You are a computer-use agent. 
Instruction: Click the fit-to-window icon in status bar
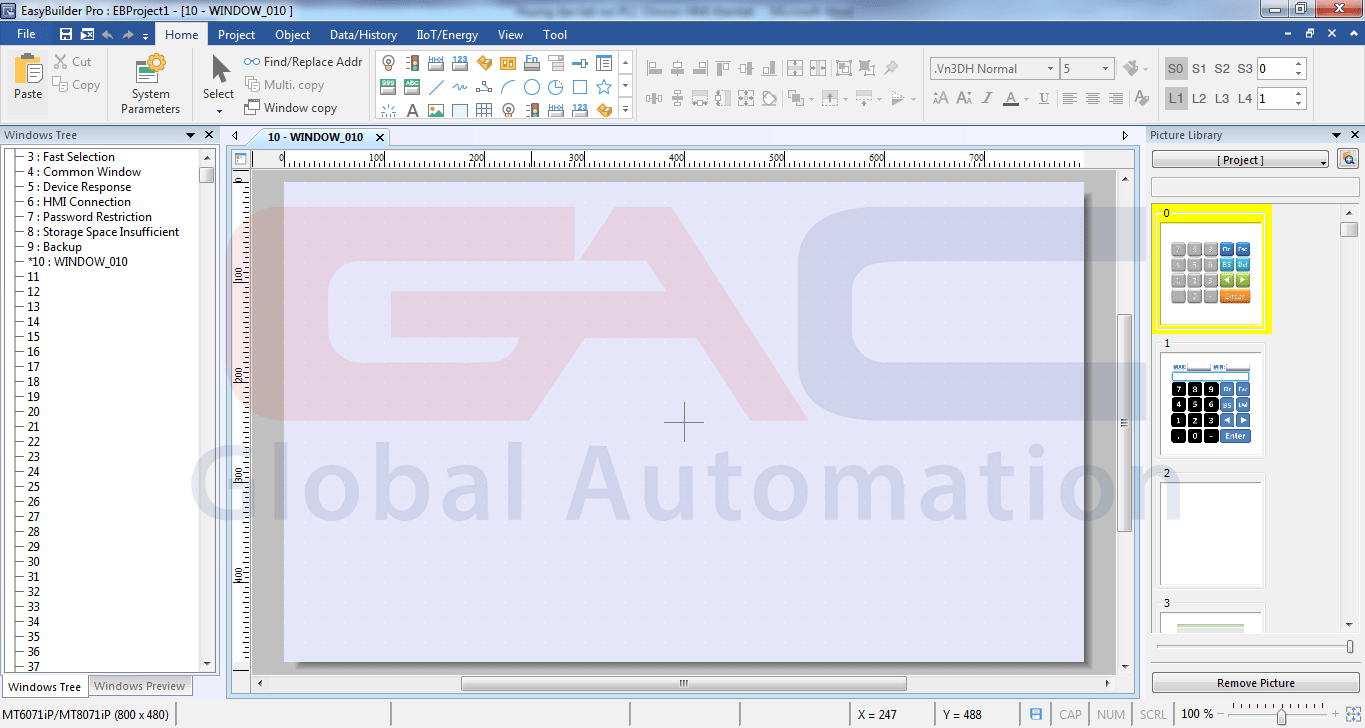(1354, 714)
